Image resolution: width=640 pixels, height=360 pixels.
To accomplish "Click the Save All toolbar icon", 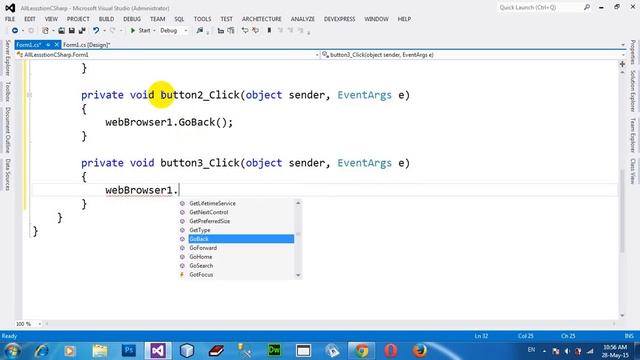I will (x=82, y=31).
